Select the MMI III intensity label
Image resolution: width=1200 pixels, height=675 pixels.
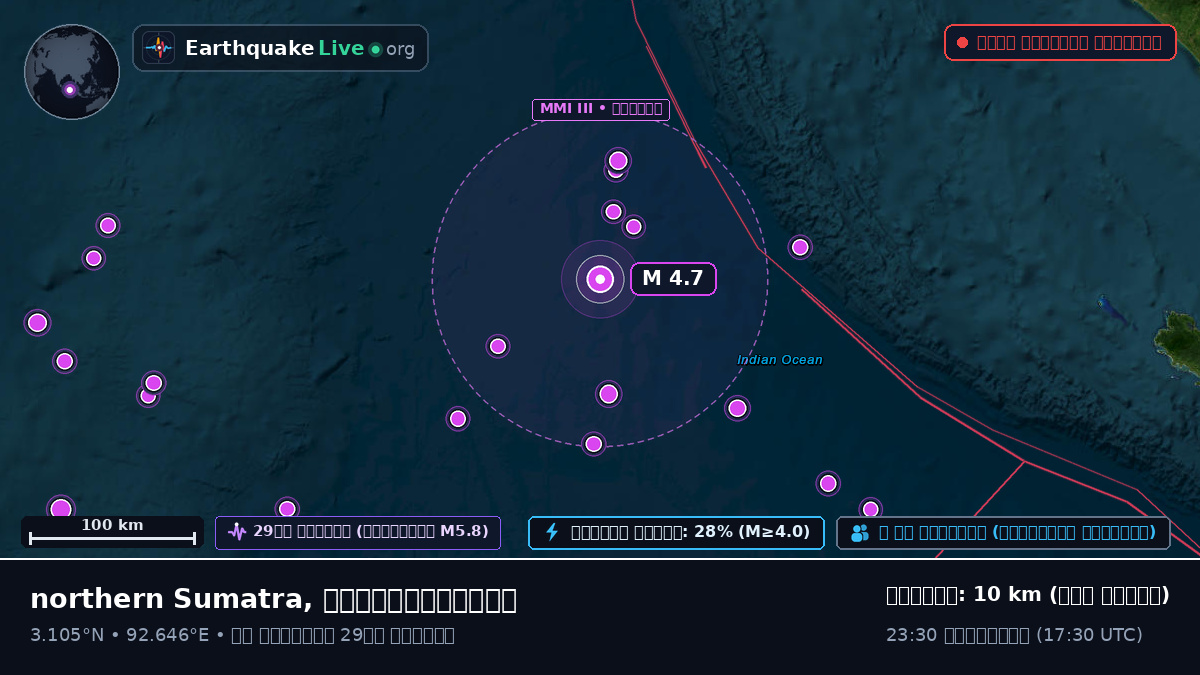(x=601, y=109)
